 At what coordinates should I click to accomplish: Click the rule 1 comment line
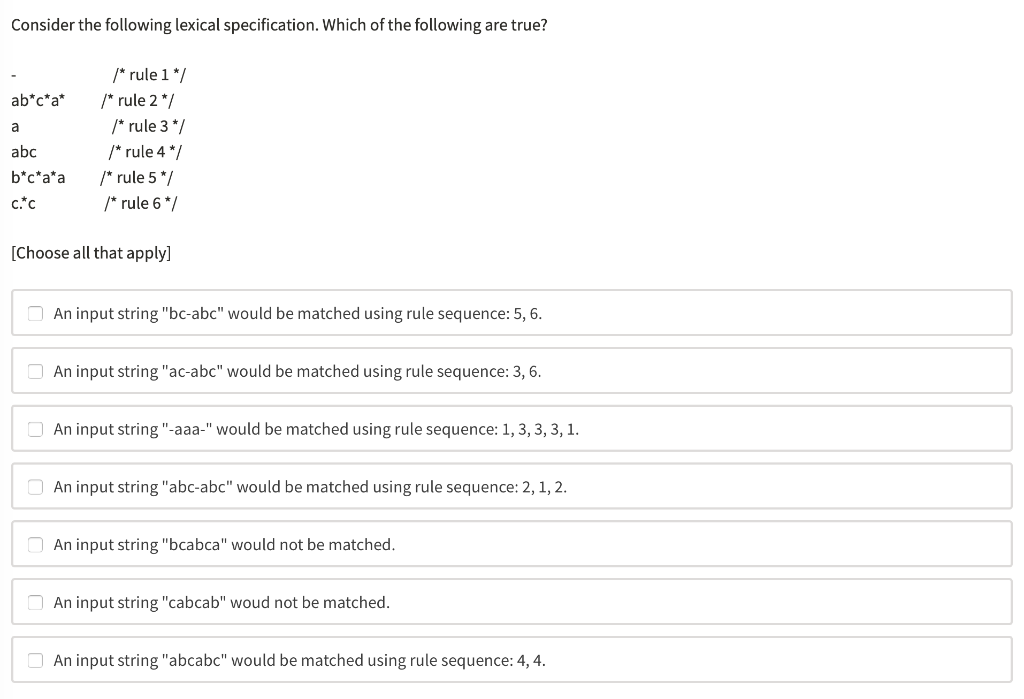[148, 74]
